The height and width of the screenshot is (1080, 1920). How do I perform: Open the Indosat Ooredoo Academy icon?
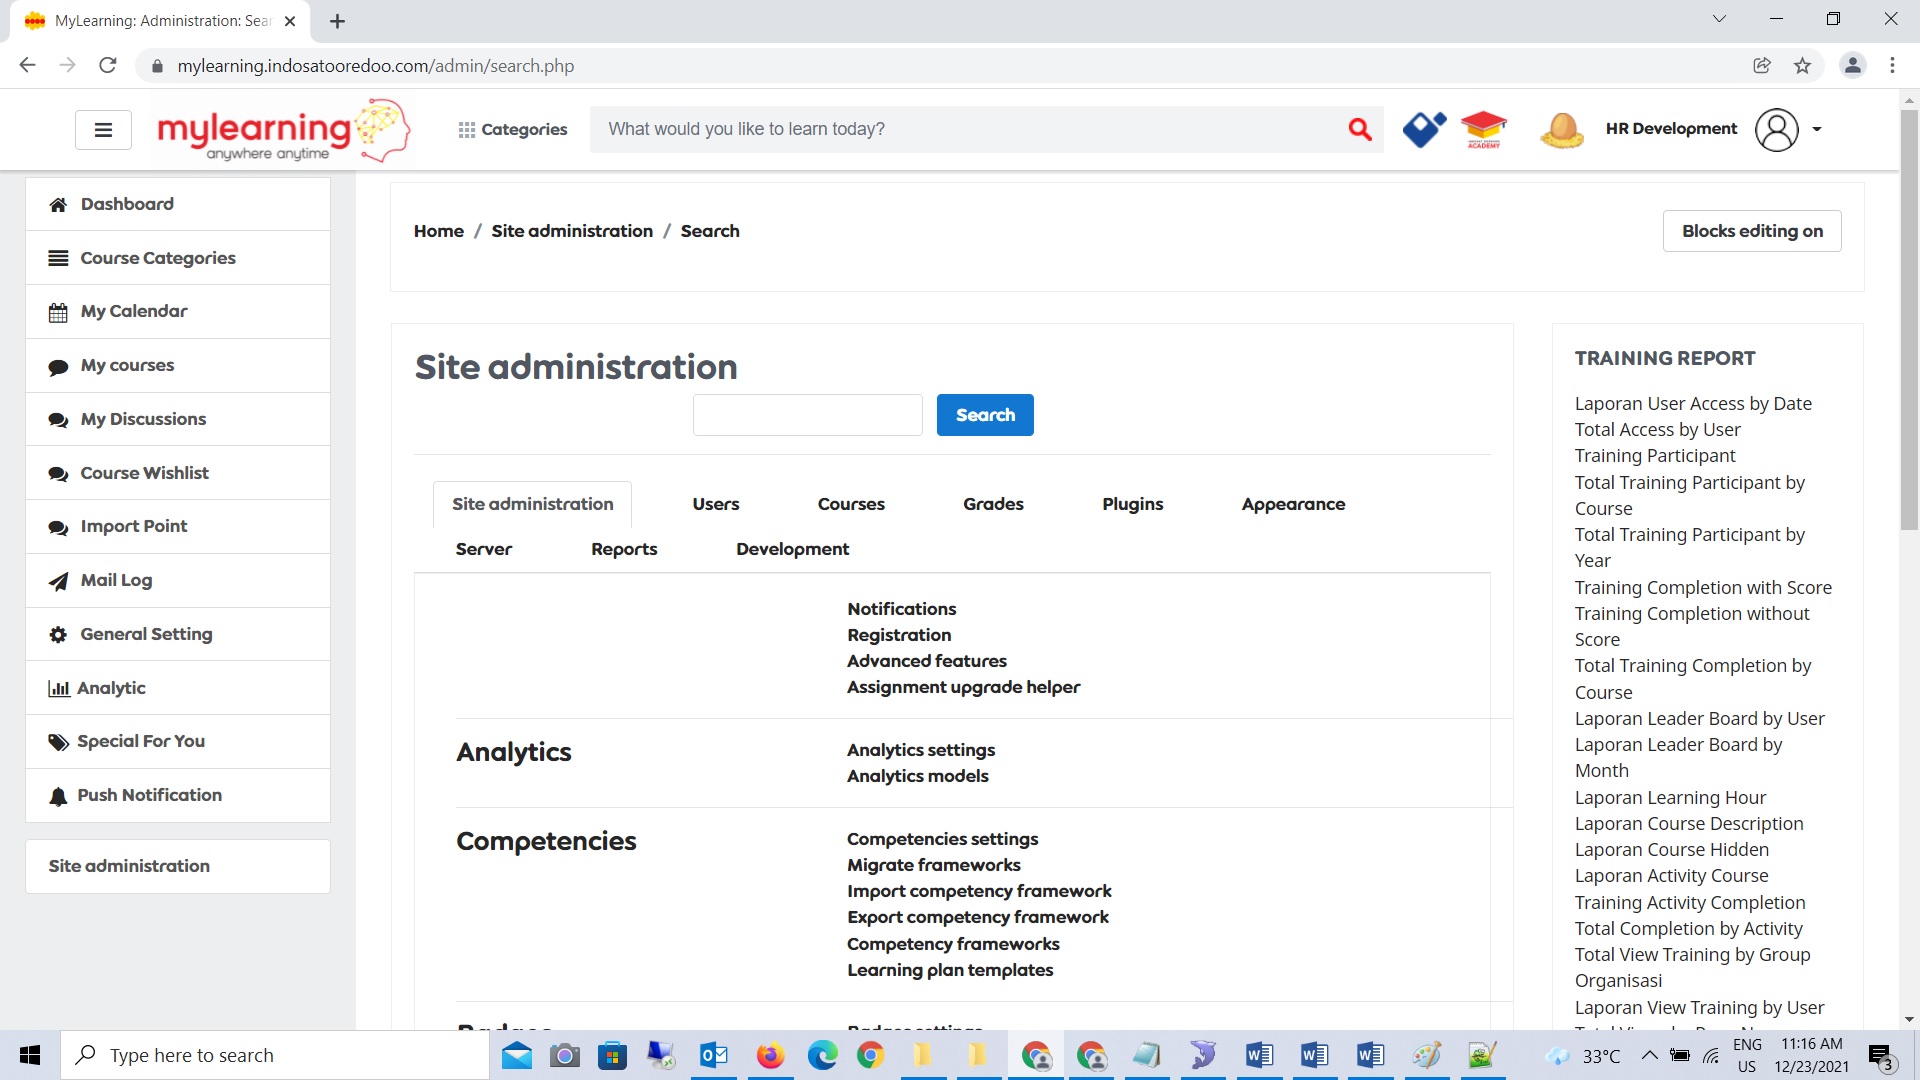pos(1483,129)
